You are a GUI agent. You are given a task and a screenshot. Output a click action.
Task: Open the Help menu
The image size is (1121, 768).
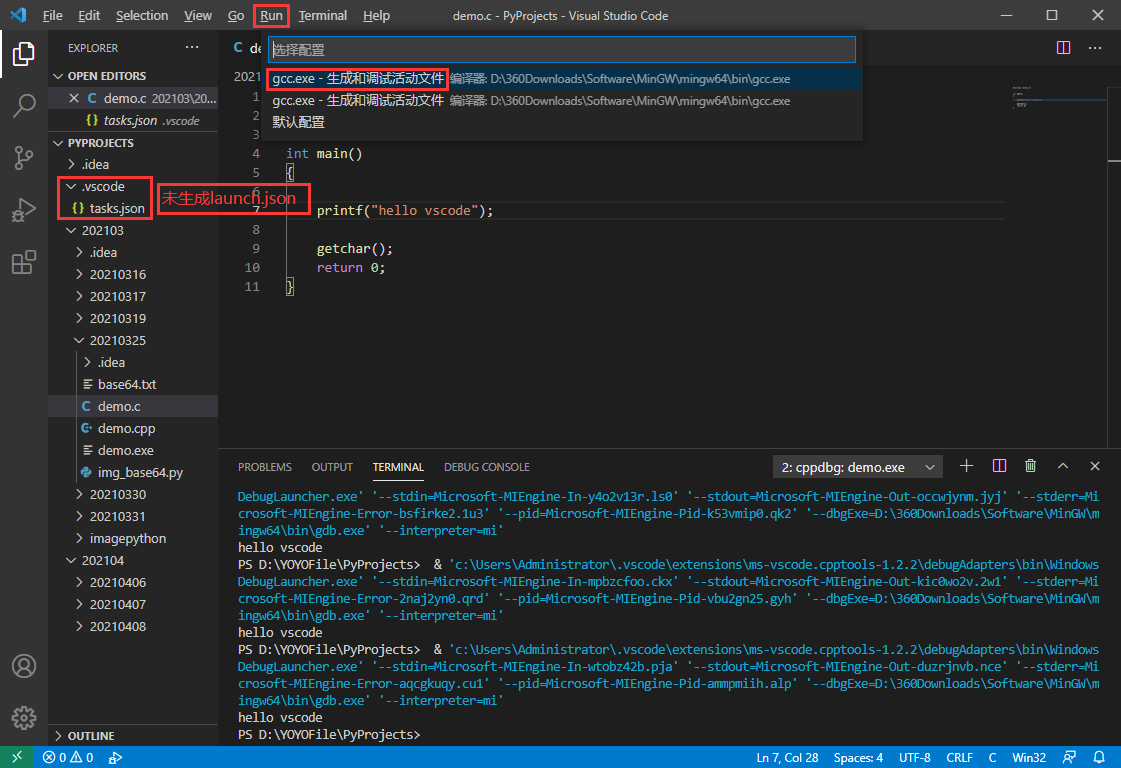[x=376, y=15]
